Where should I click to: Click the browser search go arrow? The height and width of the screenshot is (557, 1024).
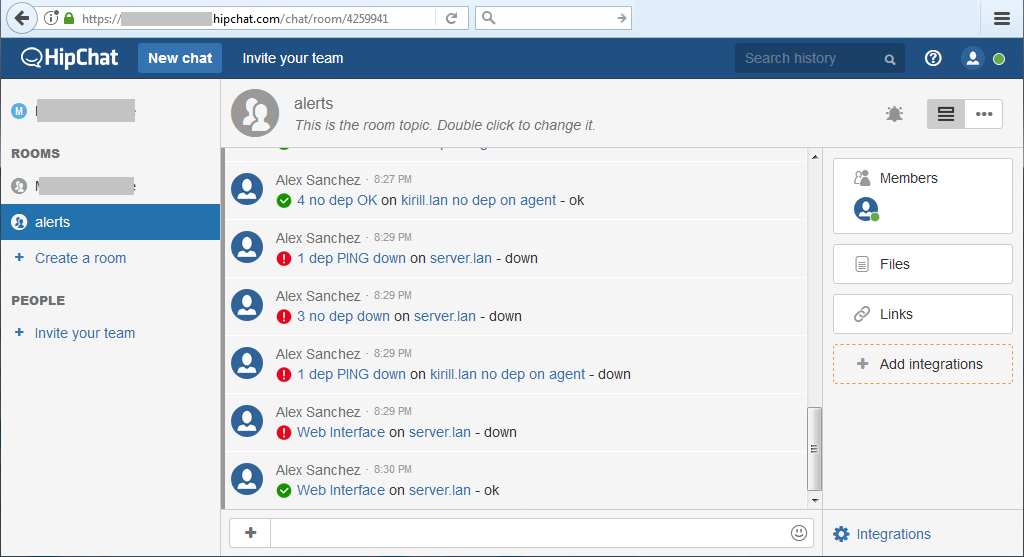click(x=621, y=18)
